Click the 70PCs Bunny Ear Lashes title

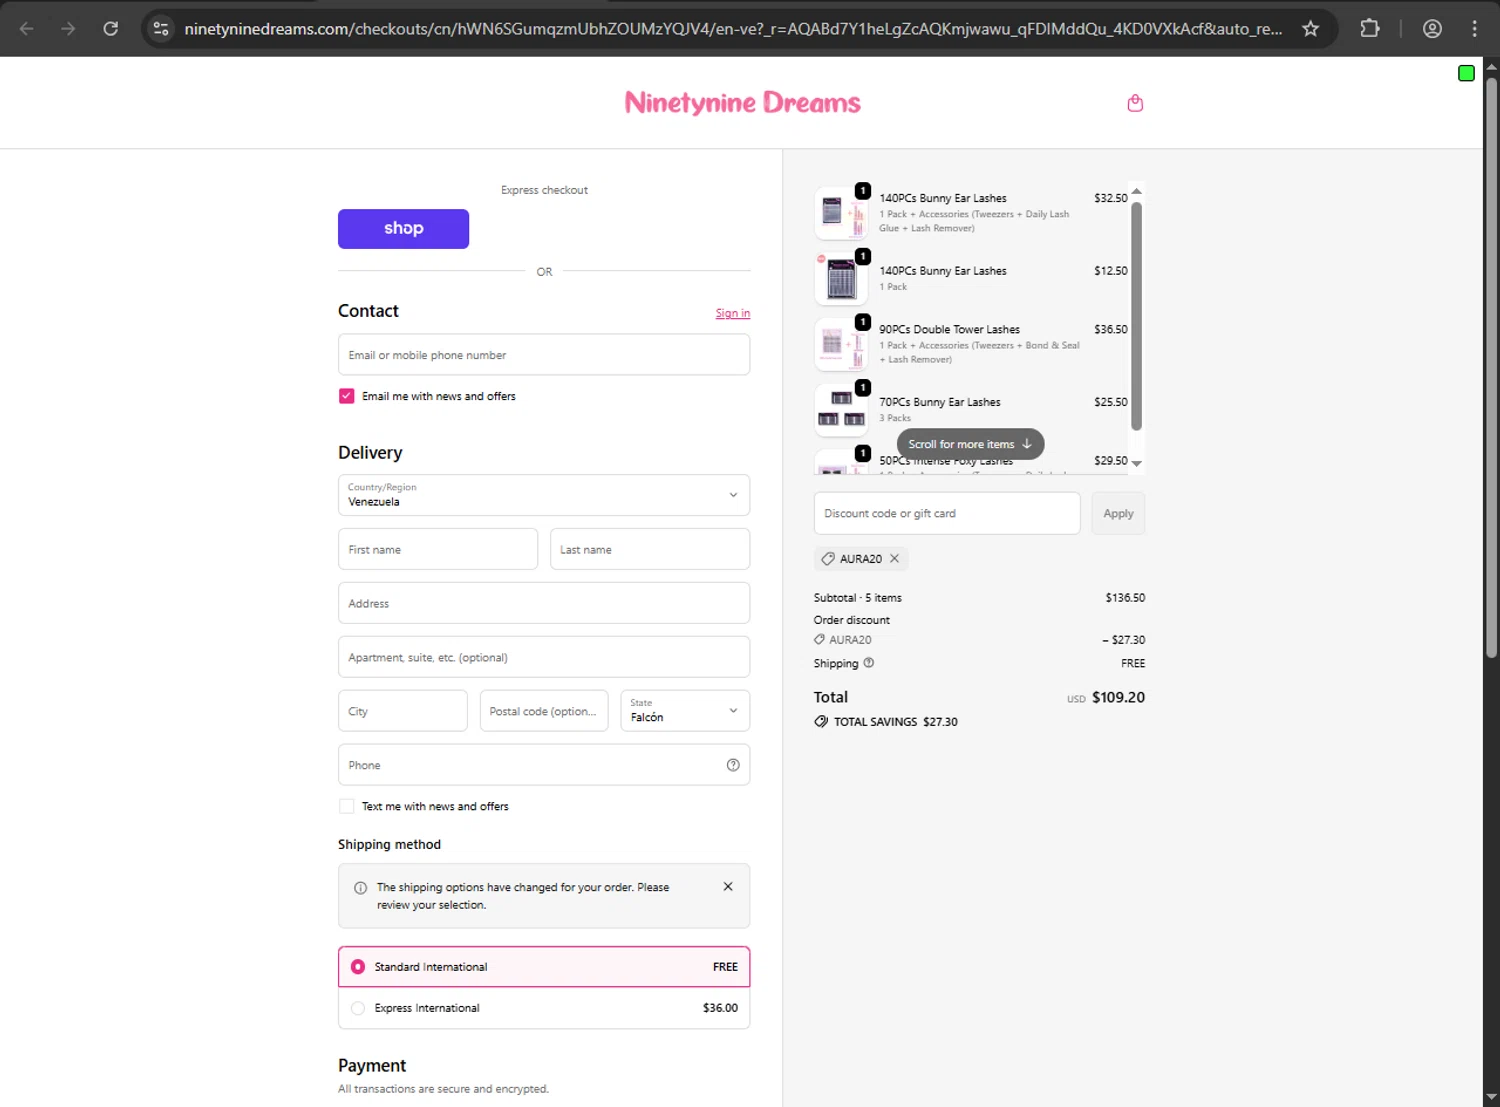940,402
